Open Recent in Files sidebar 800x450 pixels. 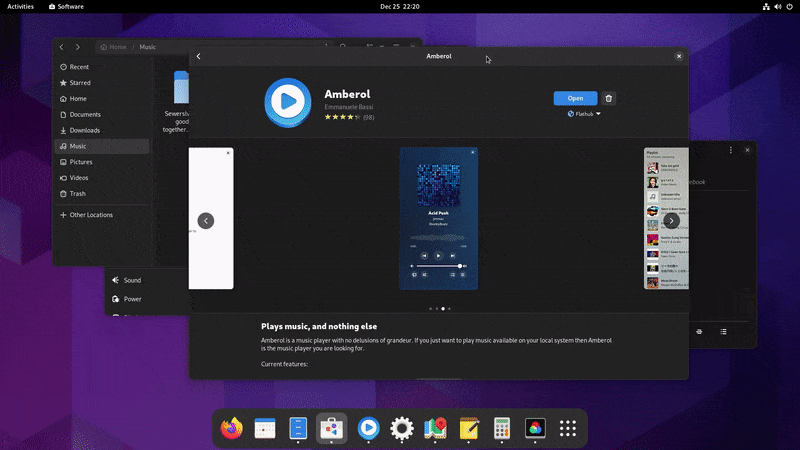point(102,67)
